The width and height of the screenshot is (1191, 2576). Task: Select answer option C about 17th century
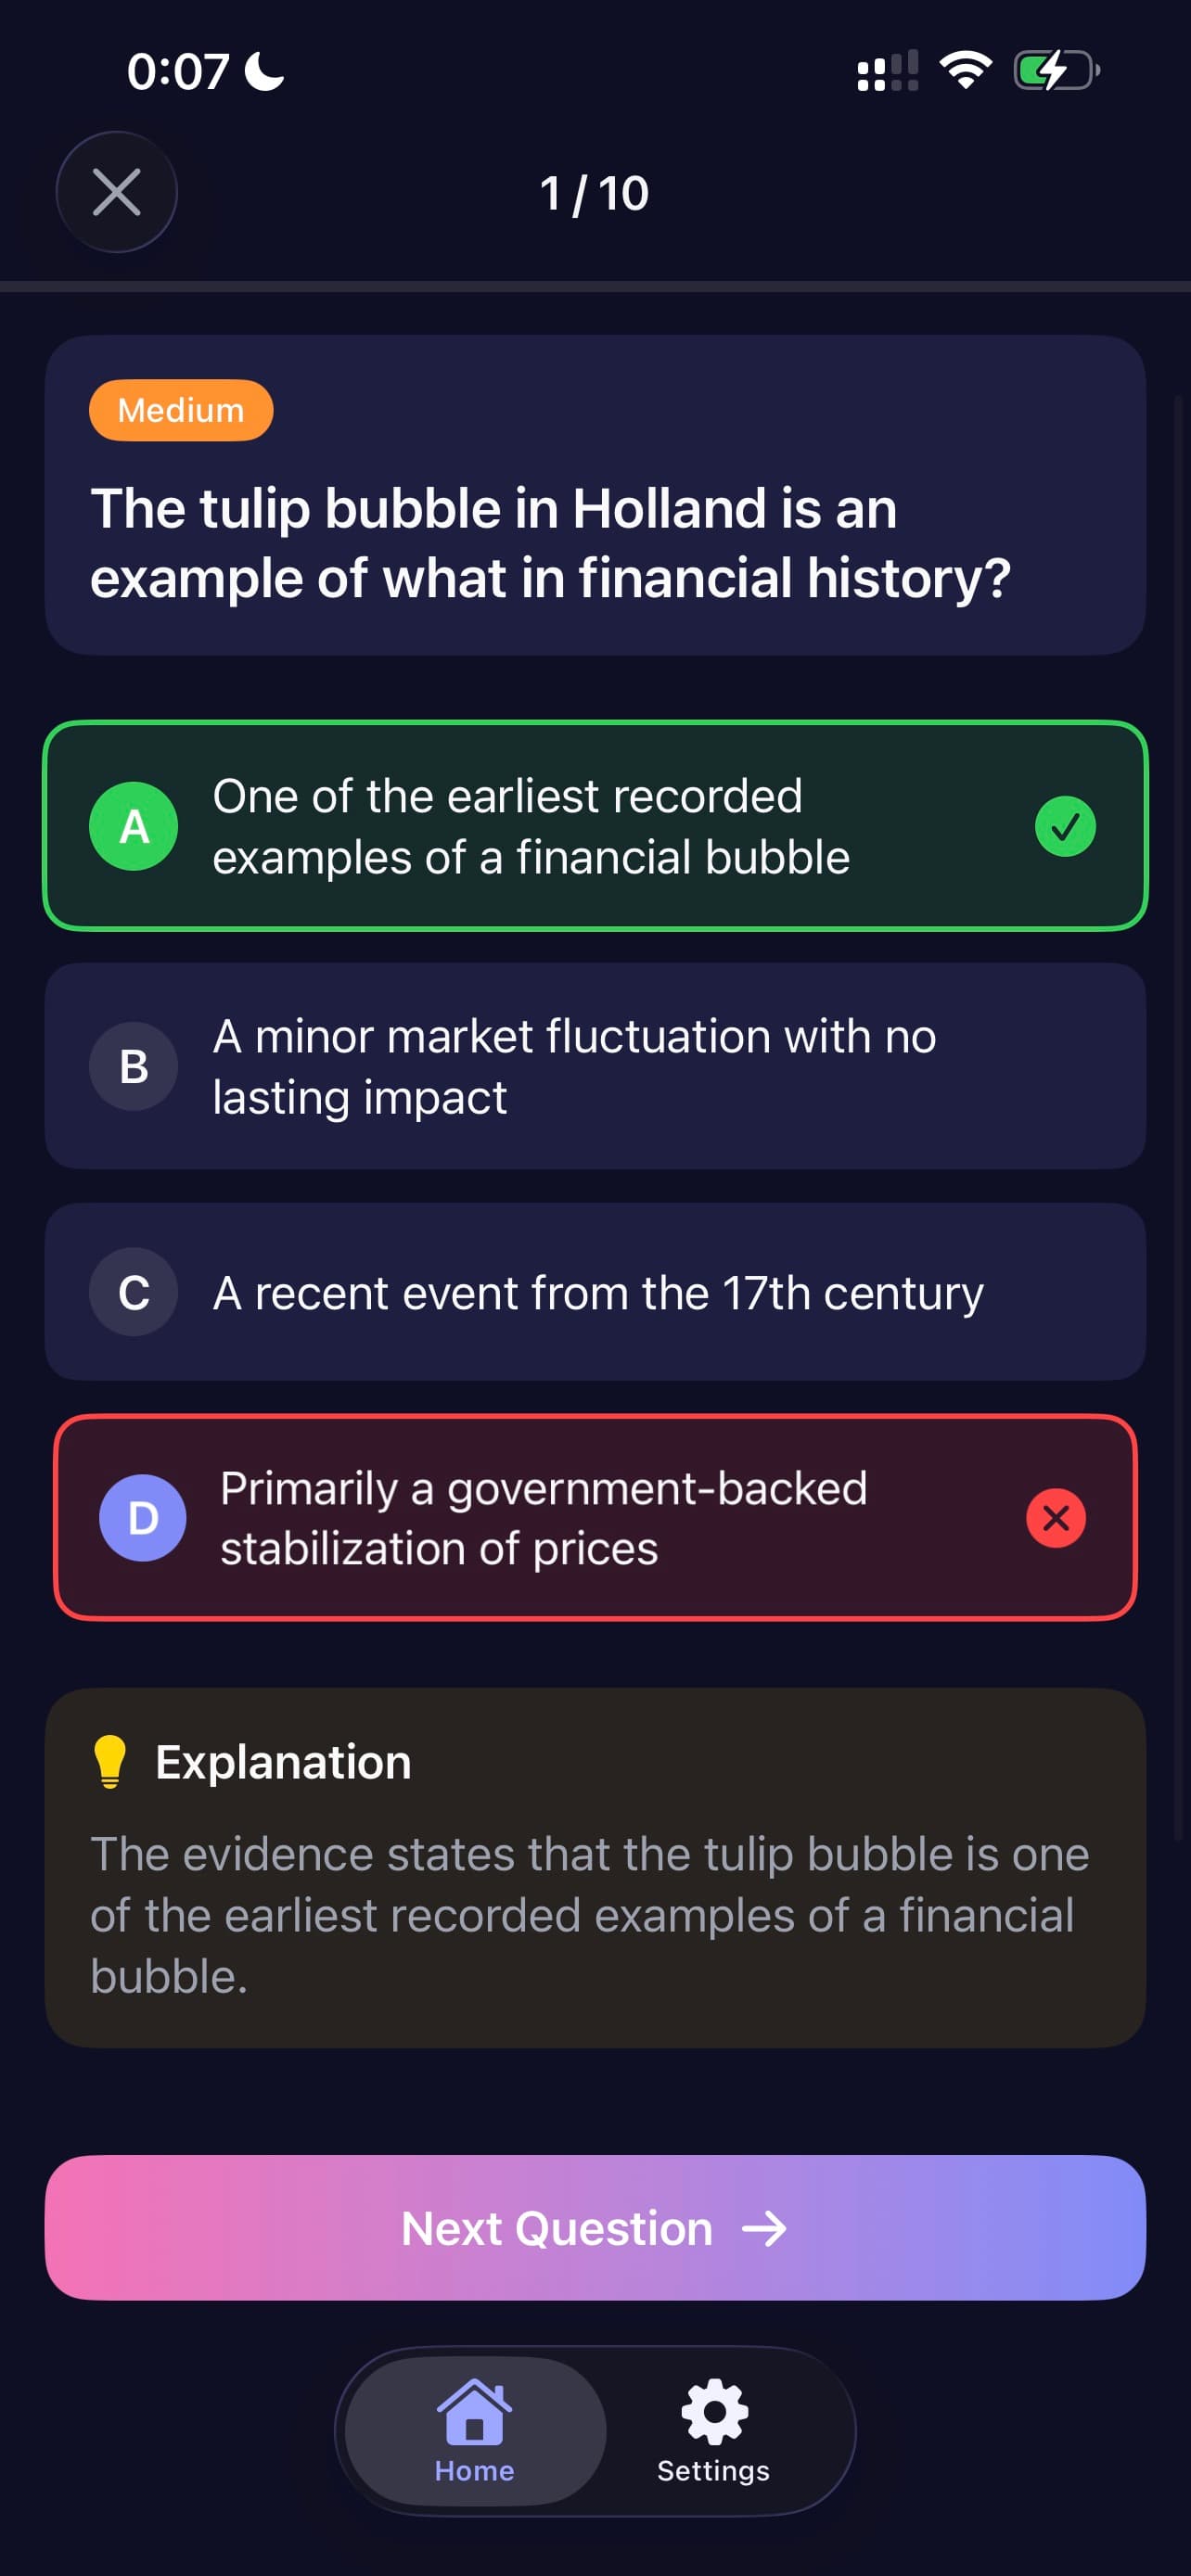(x=595, y=1292)
